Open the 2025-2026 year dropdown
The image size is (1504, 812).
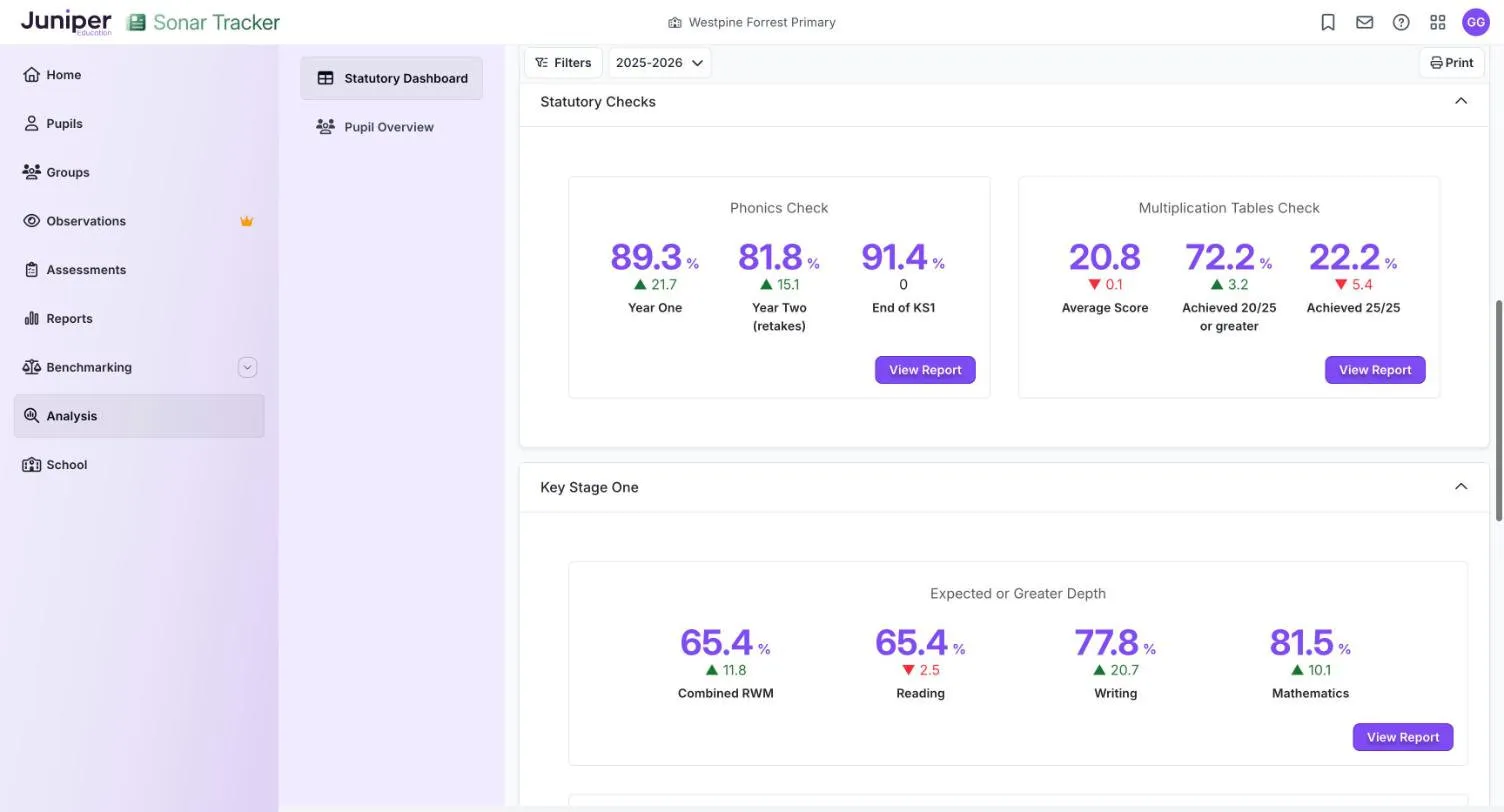tap(659, 62)
